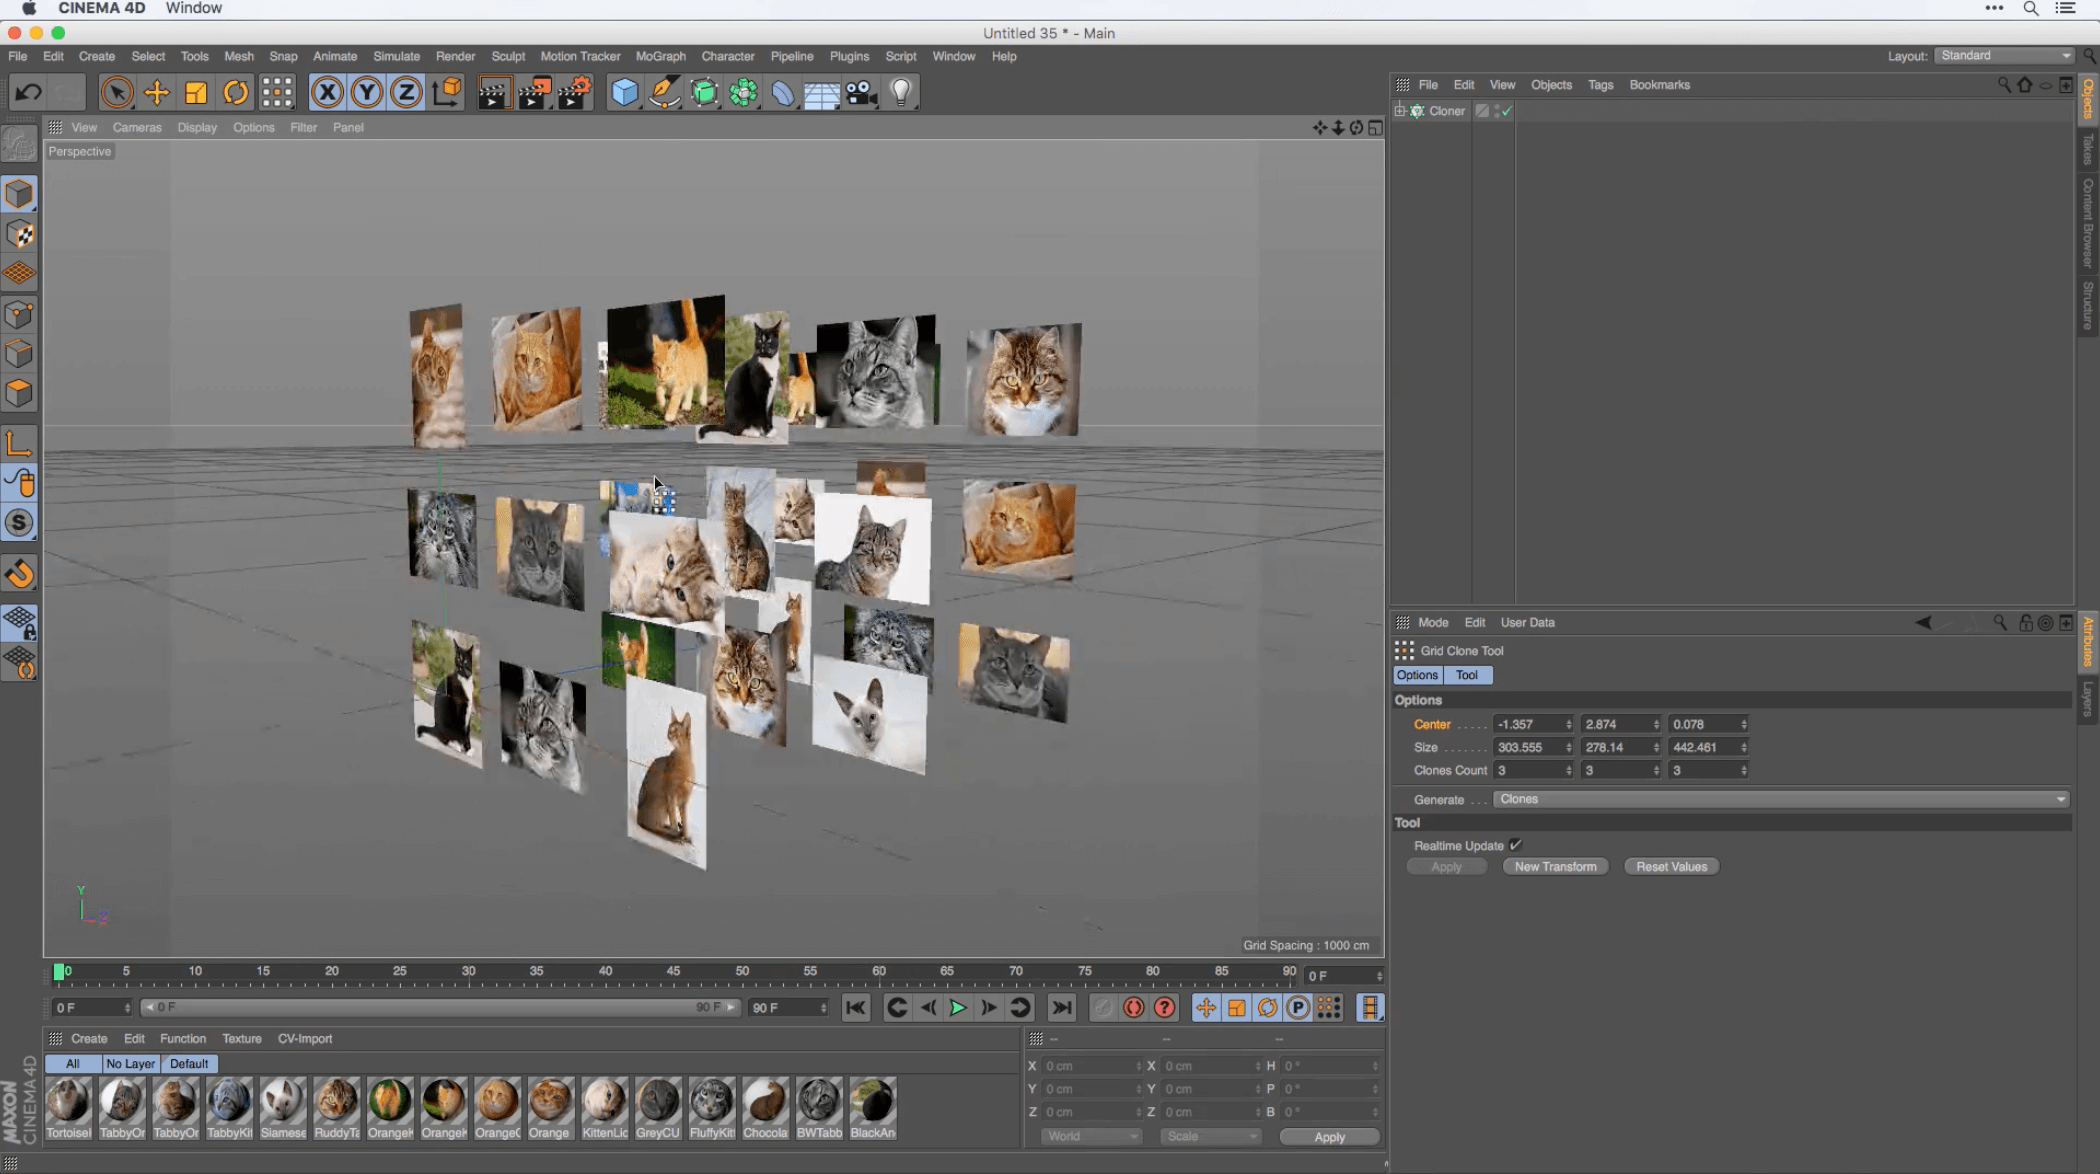Toggle the Realtime Update checkbox
The height and width of the screenshot is (1174, 2100).
[x=1516, y=845]
